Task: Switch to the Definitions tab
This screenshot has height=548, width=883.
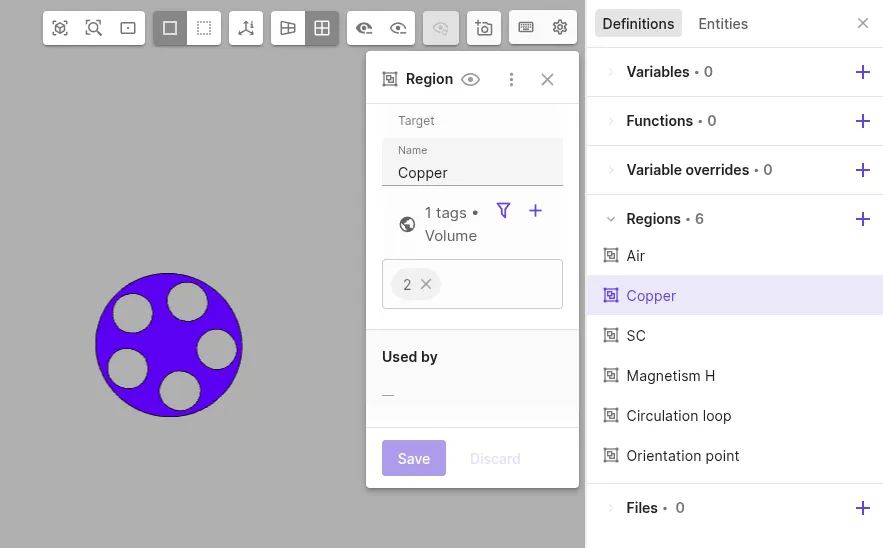Action: [x=638, y=24]
